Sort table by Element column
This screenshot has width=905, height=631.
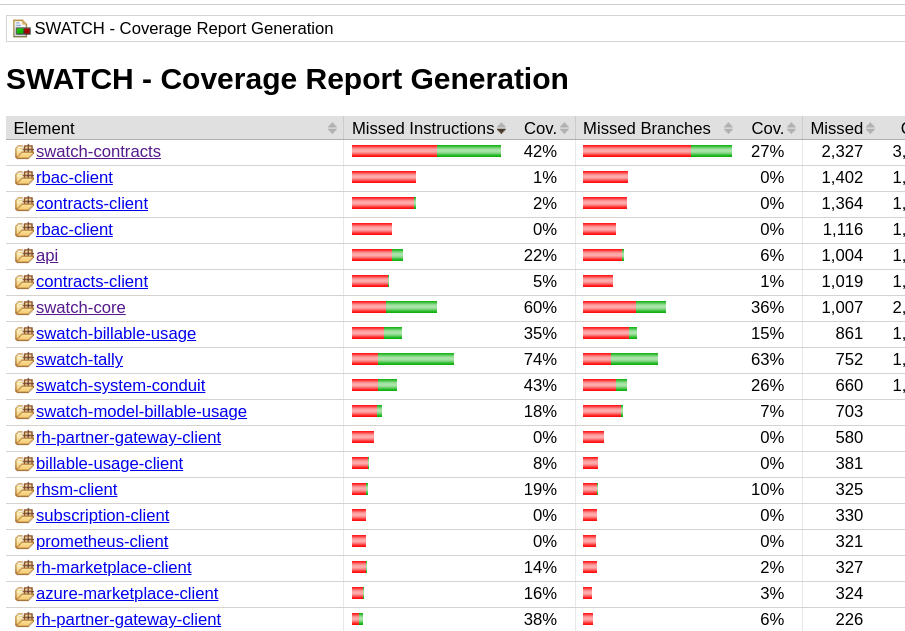(x=175, y=129)
